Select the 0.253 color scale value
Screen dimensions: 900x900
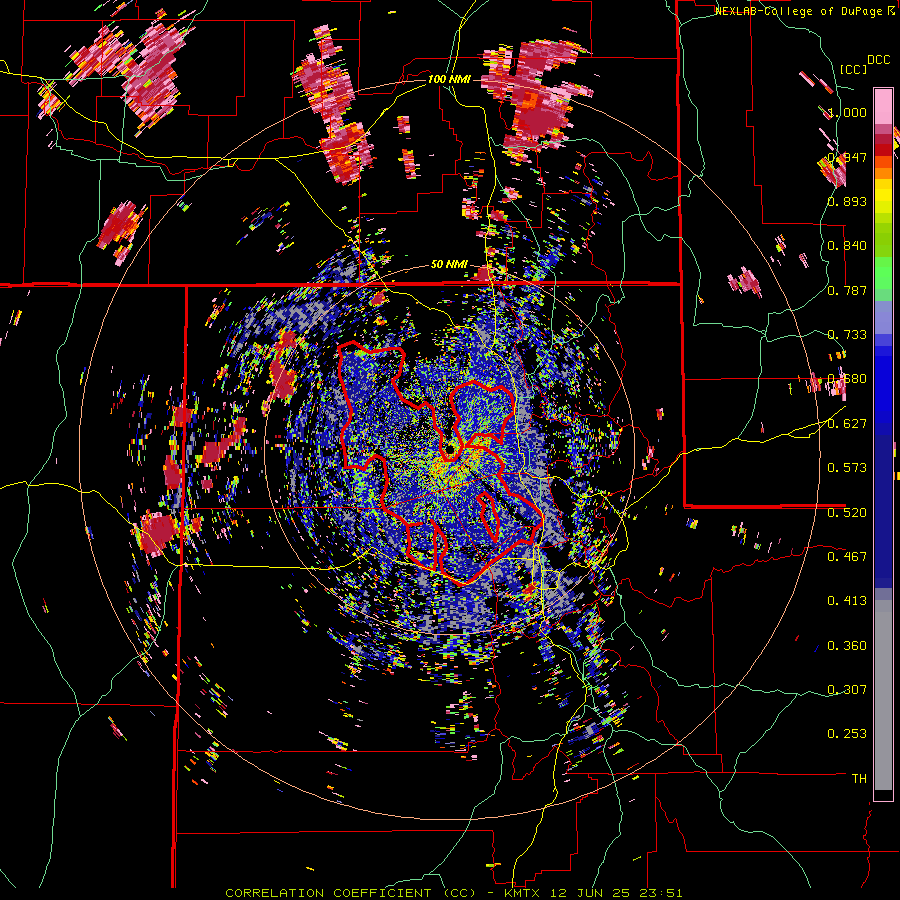point(847,734)
